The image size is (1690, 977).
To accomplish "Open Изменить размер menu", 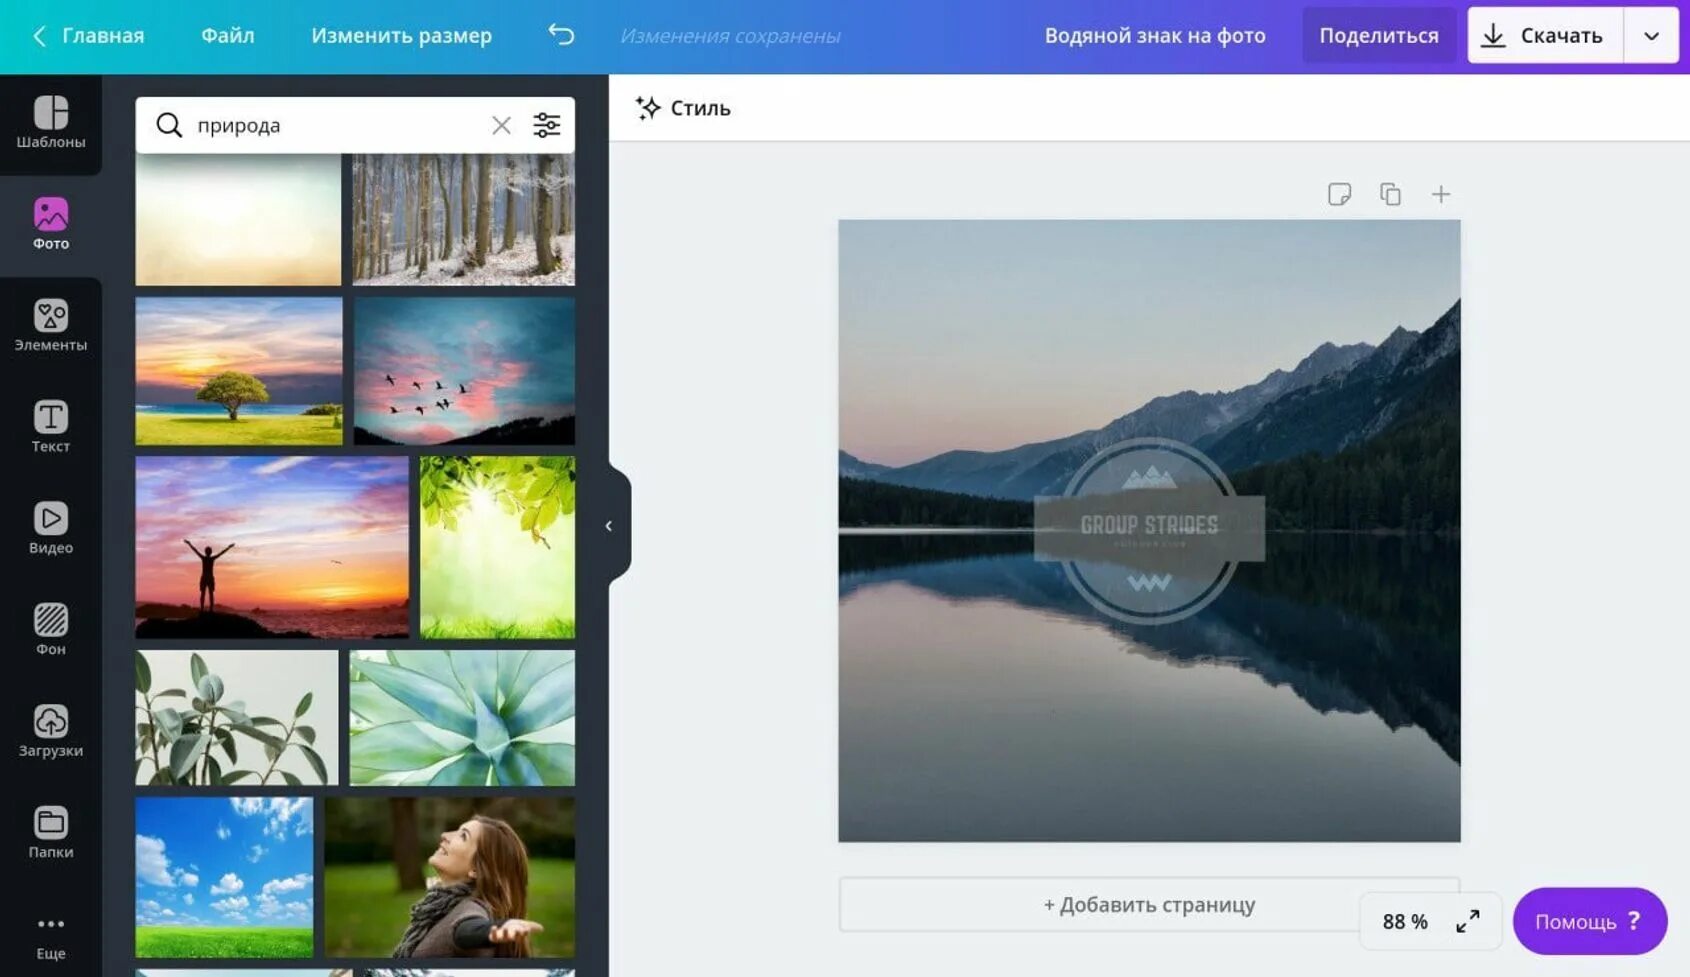I will 401,36.
